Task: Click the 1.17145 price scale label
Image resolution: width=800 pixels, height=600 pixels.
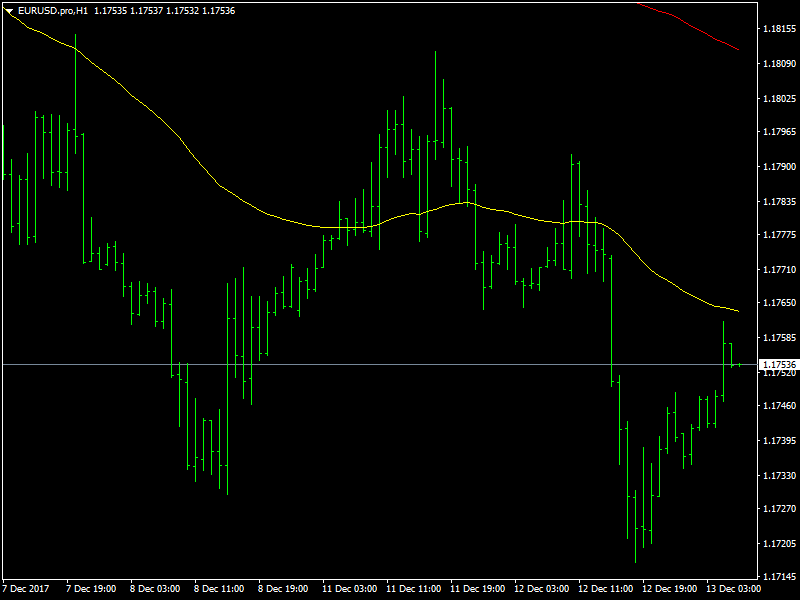Action: point(779,577)
